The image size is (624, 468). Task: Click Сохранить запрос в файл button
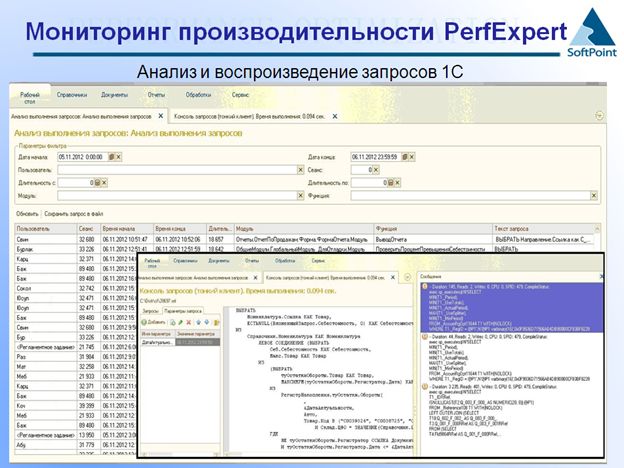click(74, 214)
